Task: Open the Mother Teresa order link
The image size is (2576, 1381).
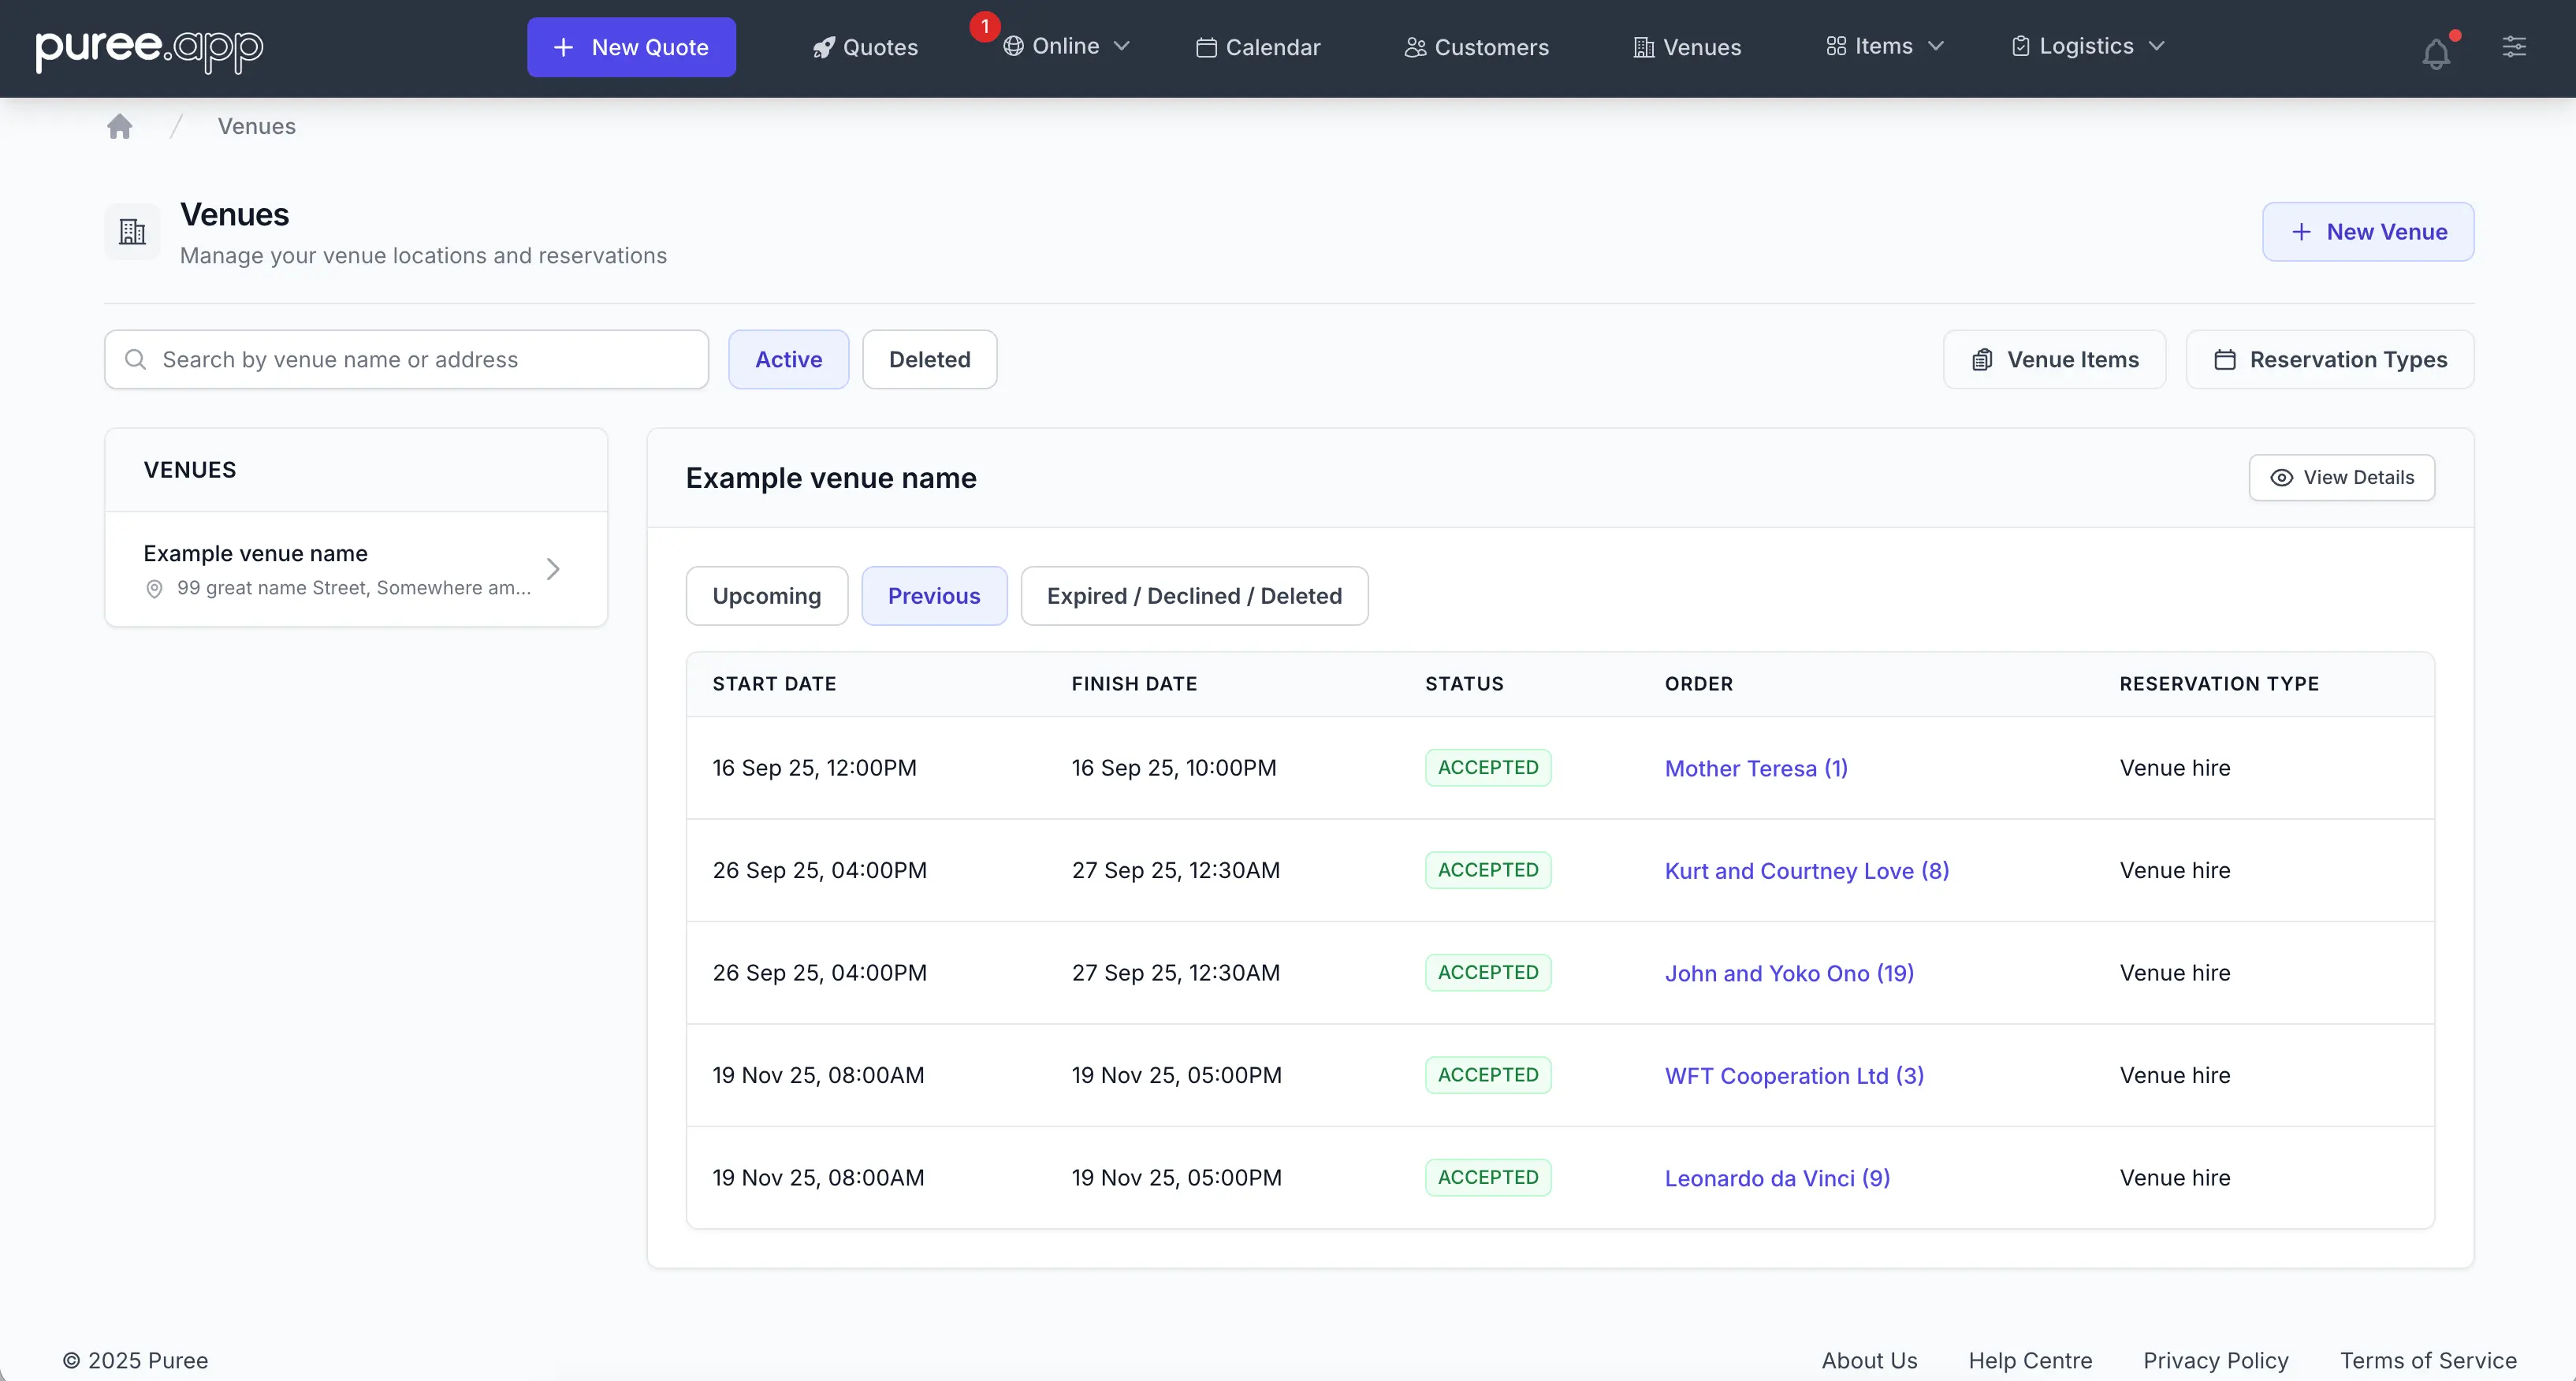Action: (1755, 768)
